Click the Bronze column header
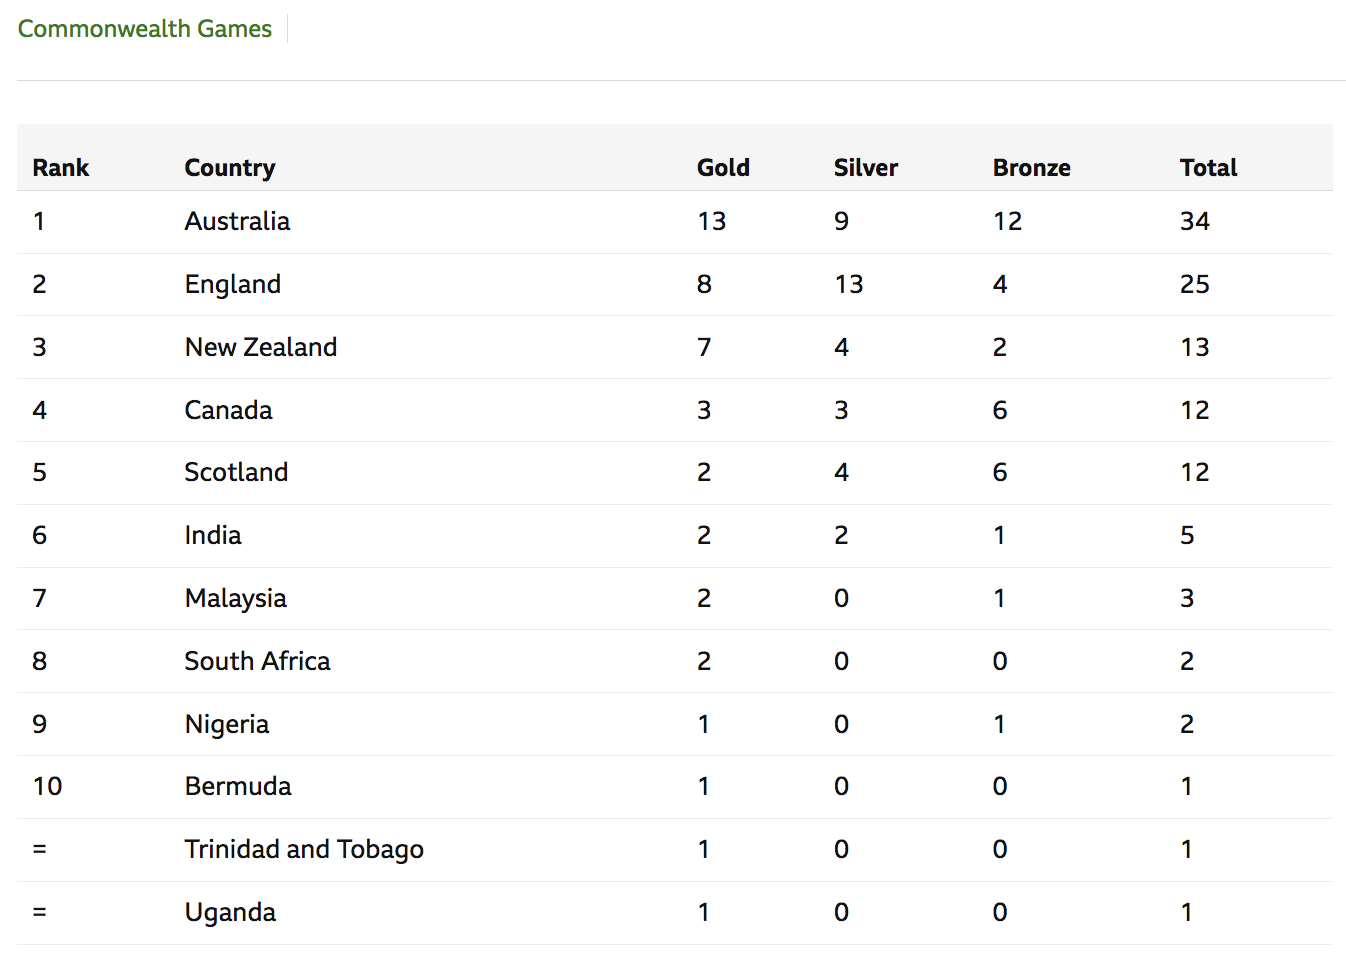This screenshot has height=964, width=1346. pos(1031,168)
